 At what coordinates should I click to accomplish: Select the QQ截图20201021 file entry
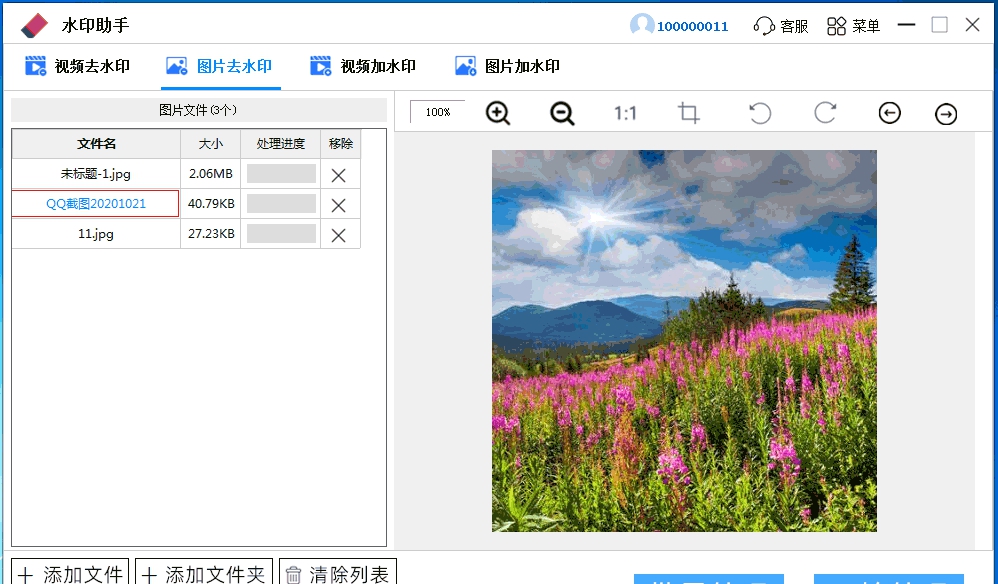[x=95, y=203]
